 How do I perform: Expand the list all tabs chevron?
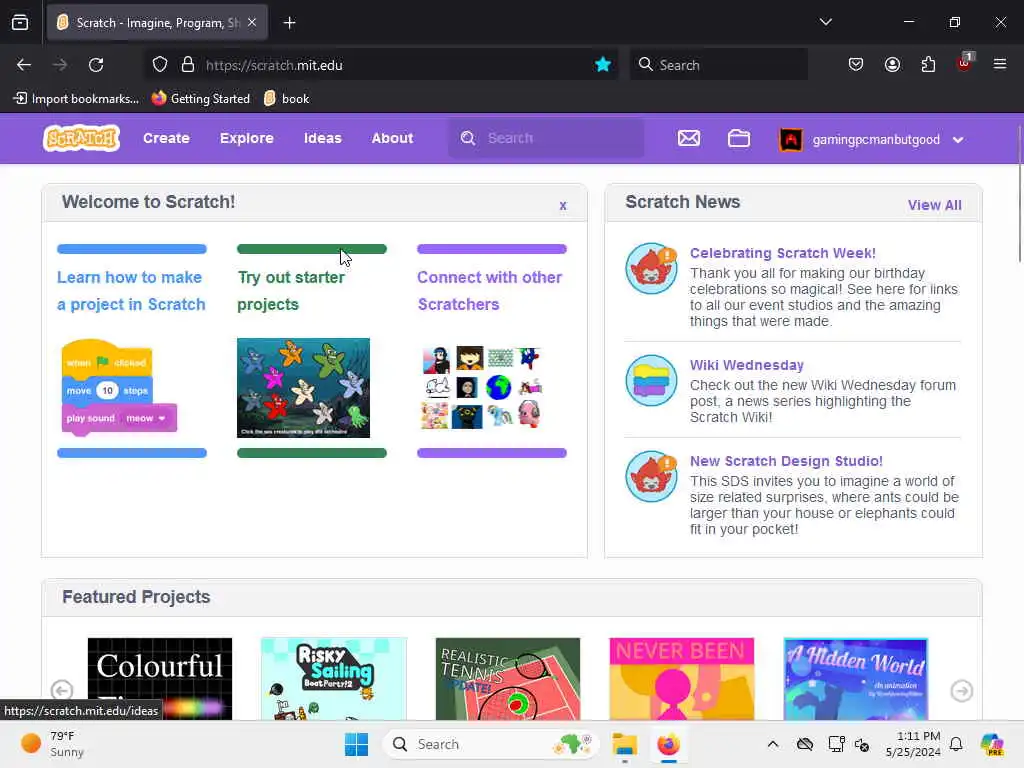tap(825, 22)
